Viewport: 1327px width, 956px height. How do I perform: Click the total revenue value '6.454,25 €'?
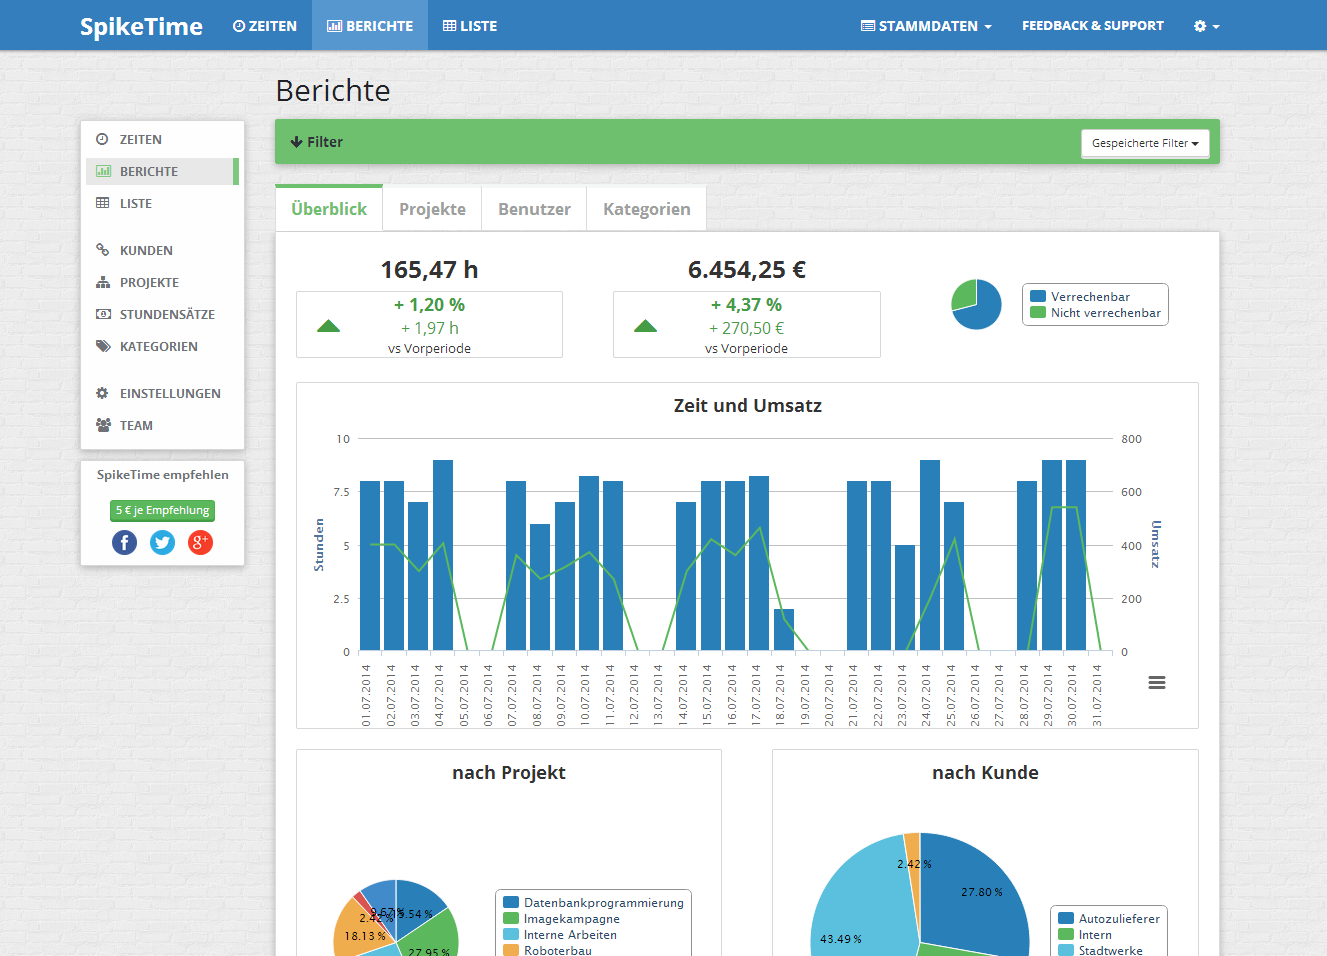click(747, 270)
